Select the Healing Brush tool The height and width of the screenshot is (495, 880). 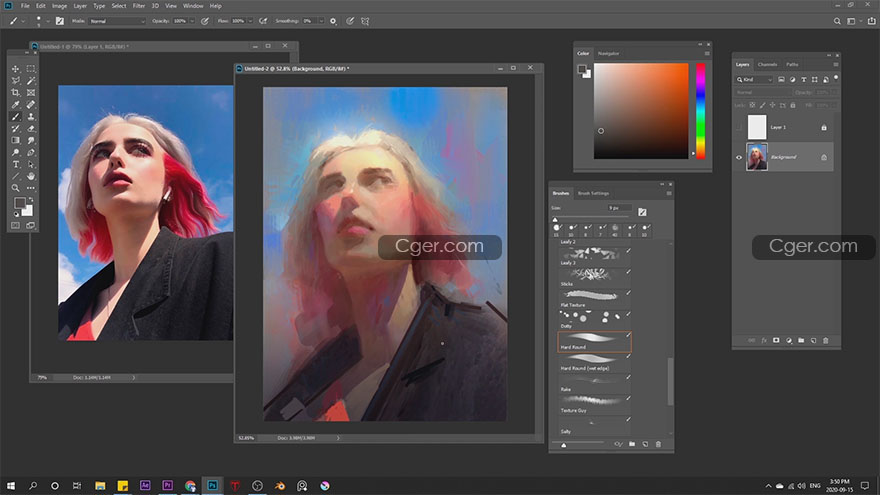click(31, 104)
